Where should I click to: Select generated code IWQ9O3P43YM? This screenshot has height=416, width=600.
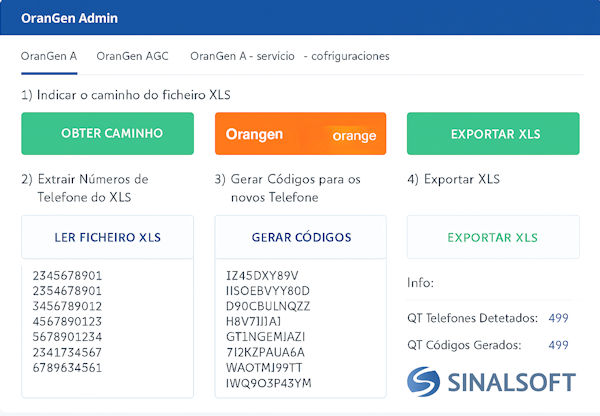[269, 383]
